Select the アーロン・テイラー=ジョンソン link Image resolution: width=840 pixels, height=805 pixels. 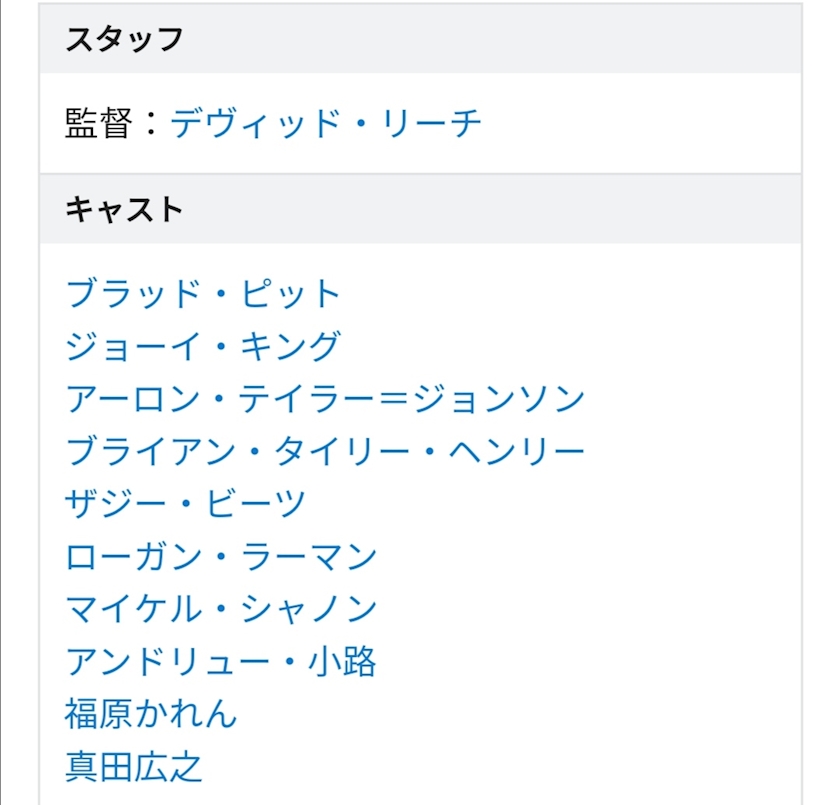click(325, 399)
